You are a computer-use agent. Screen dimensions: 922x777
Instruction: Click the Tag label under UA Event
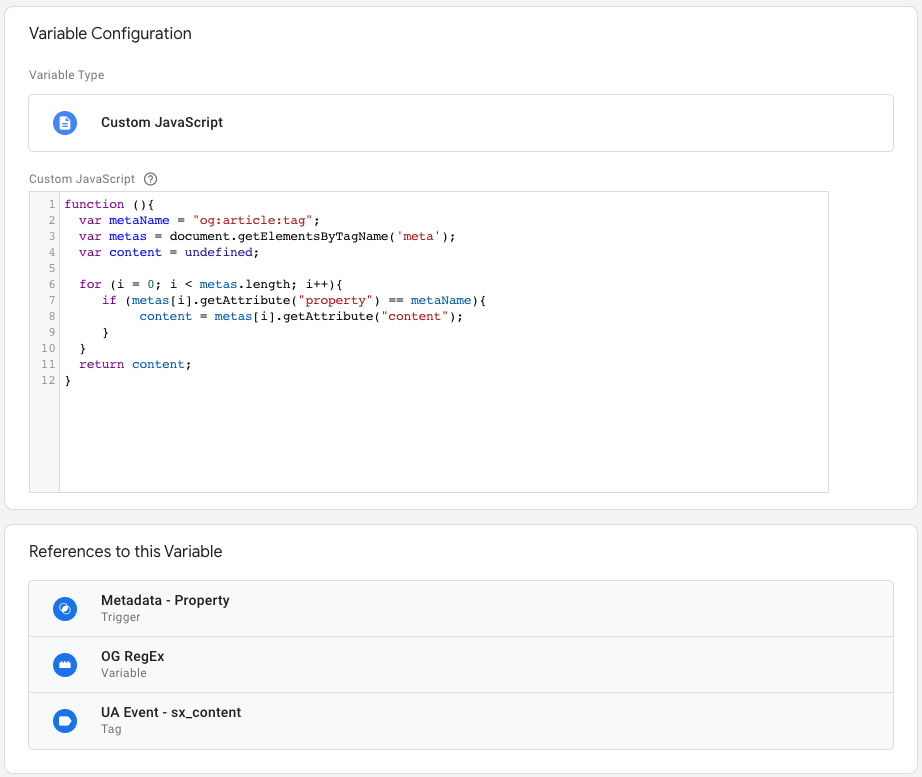click(111, 729)
